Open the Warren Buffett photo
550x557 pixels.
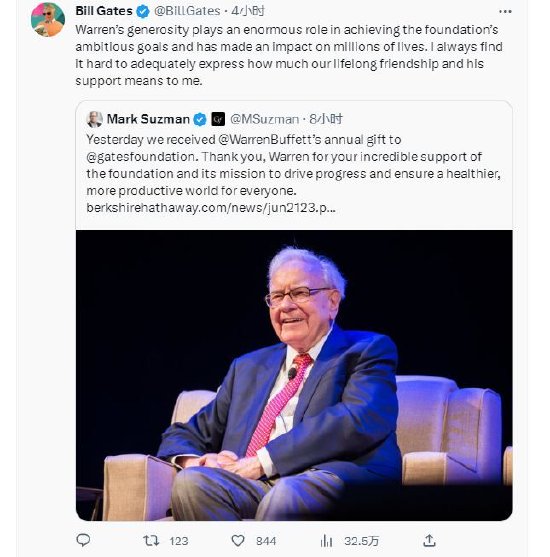point(294,375)
